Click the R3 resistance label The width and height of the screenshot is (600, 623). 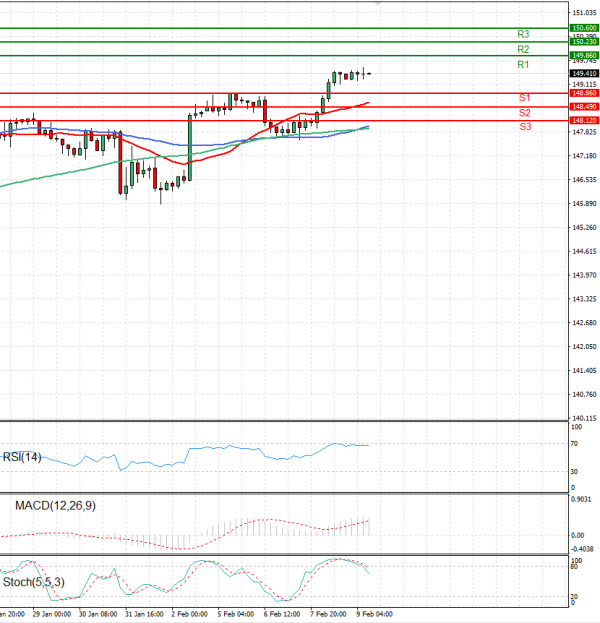[x=523, y=34]
